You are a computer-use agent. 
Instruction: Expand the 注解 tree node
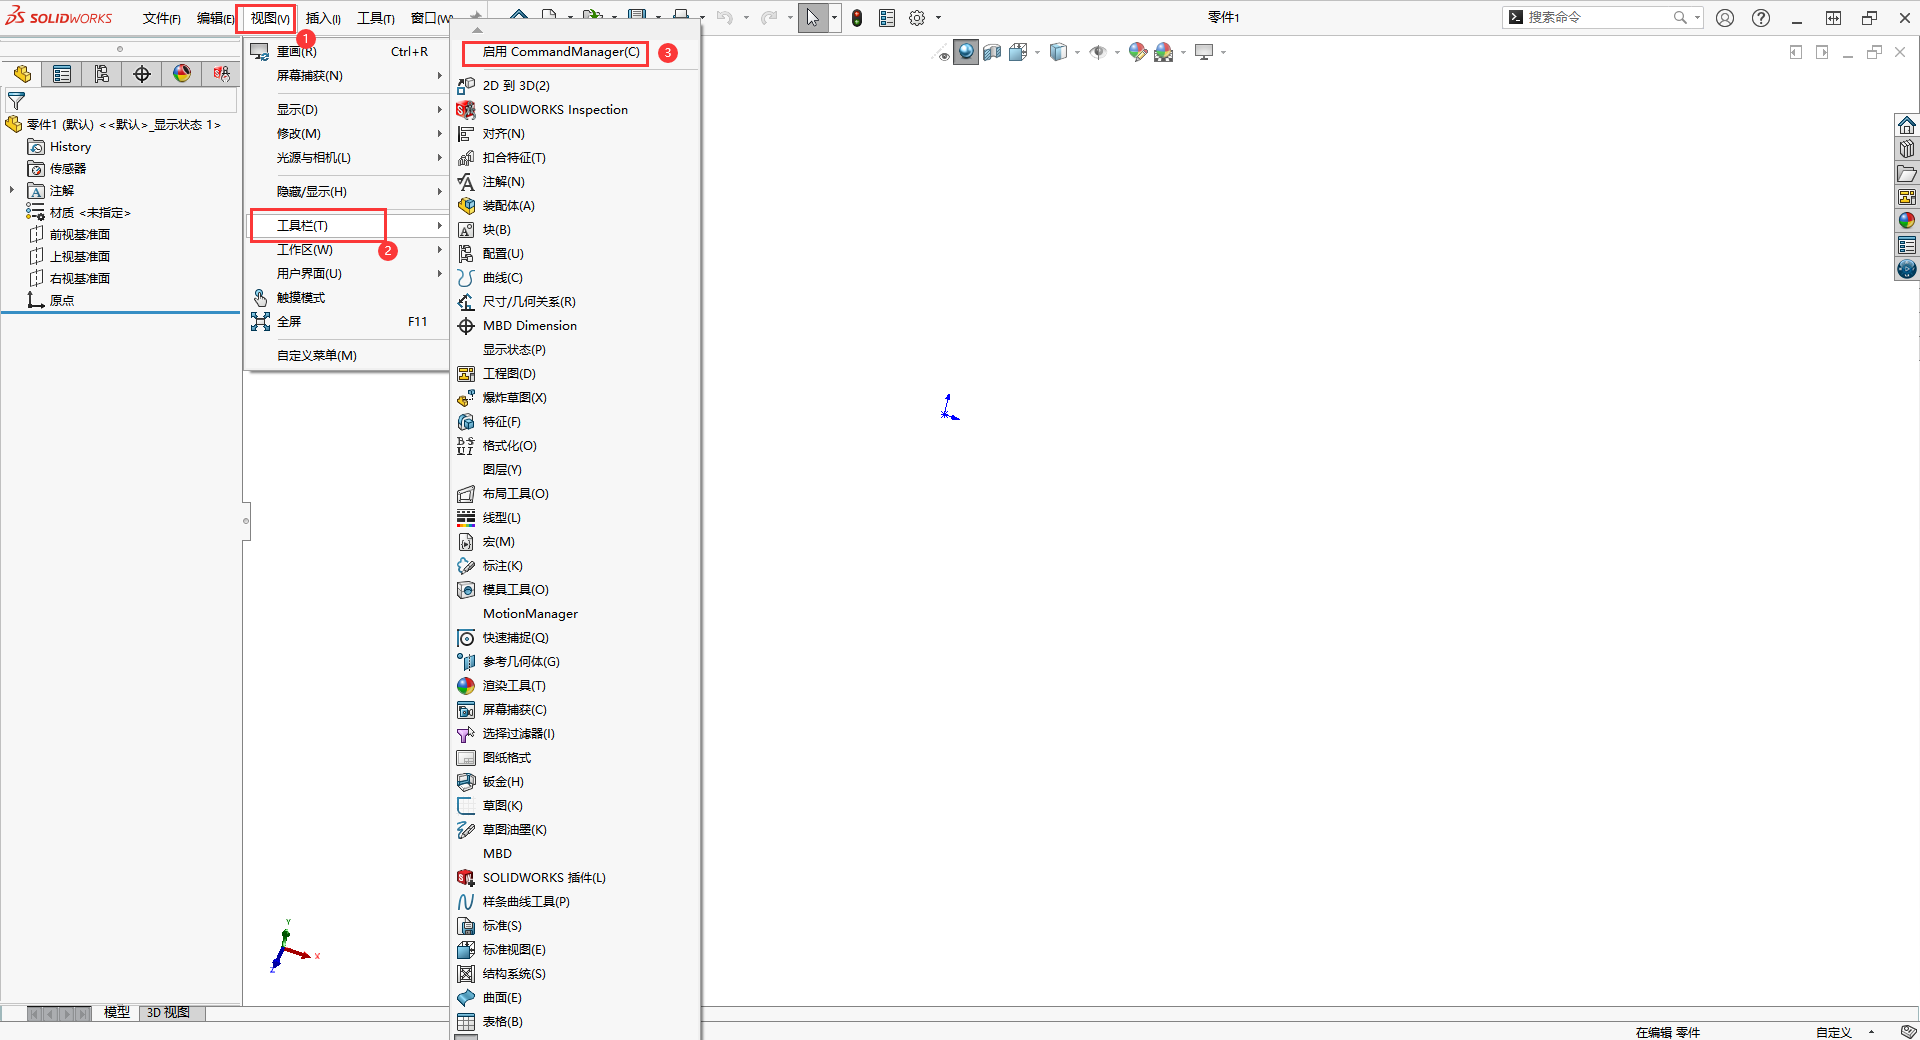tap(12, 190)
